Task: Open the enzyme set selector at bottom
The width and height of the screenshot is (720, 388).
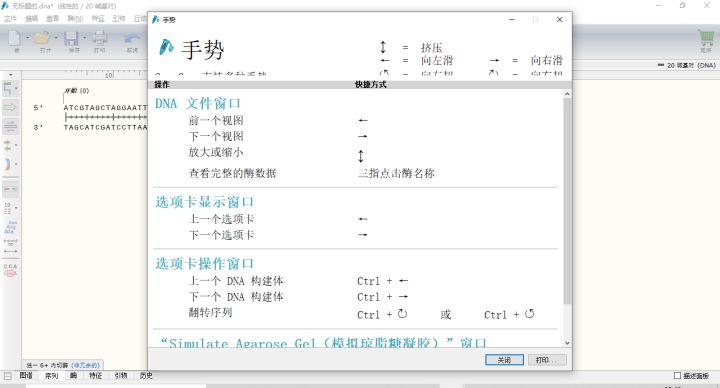Action: click(x=62, y=365)
